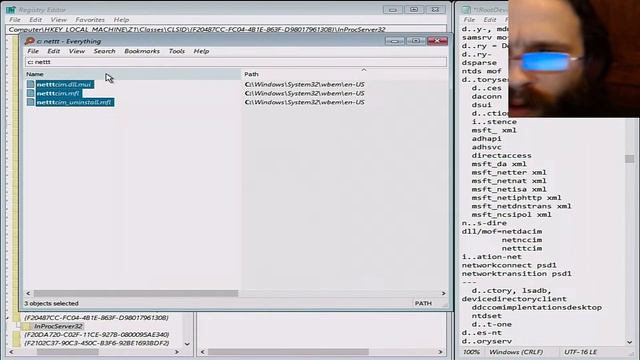Open Edit menu in Registry Editor
Screen dimensions: 640x360
[x=35, y=20]
